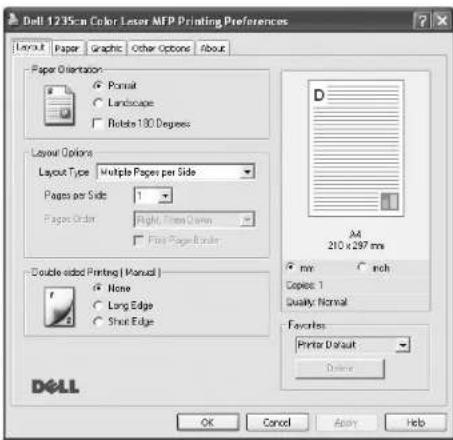
Task: Open the Layout Type dropdown
Action: coord(247,172)
